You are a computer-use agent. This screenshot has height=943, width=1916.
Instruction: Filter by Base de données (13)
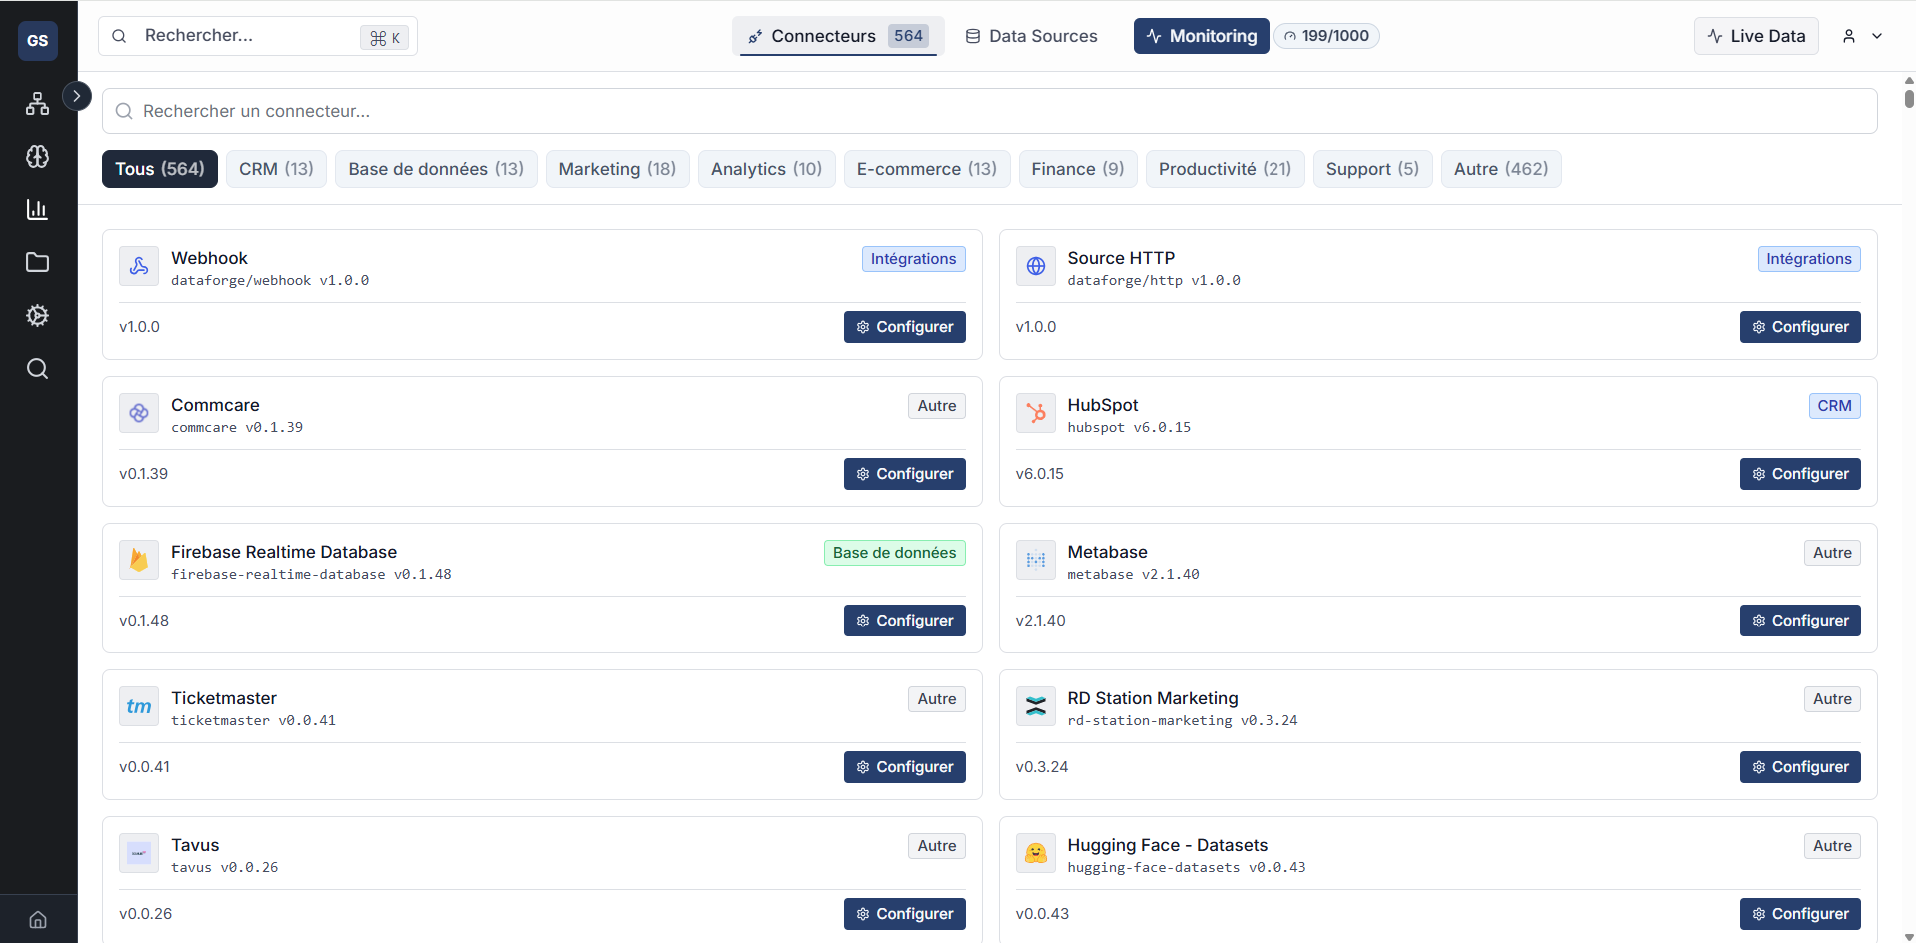pos(436,169)
